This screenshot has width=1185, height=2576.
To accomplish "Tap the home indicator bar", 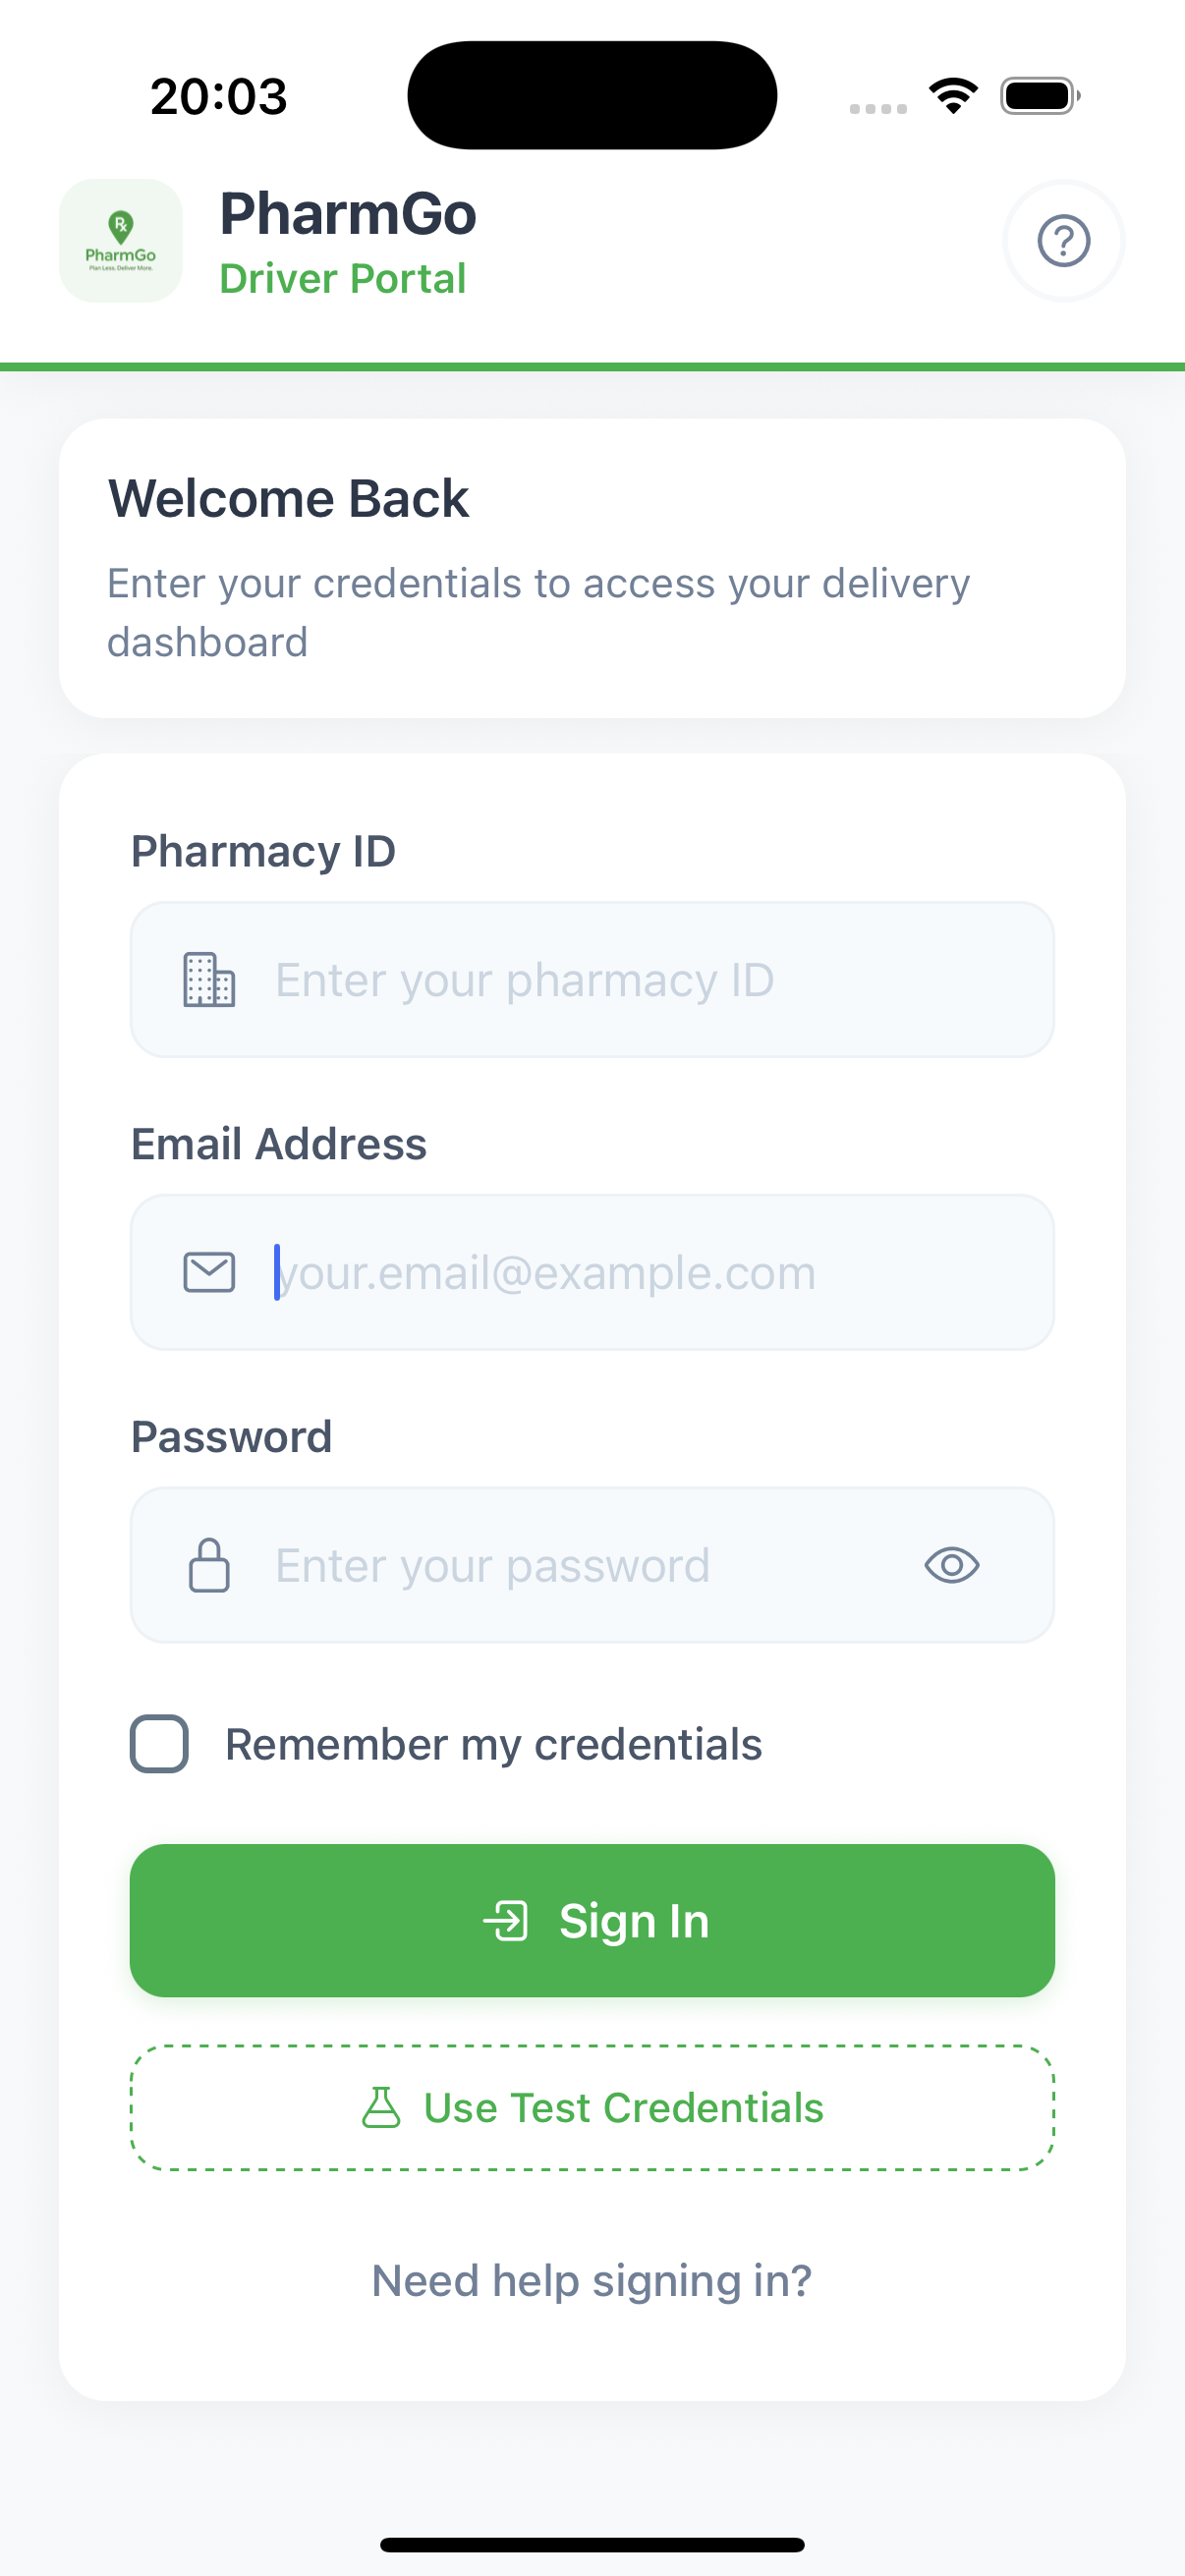I will tap(592, 2544).
